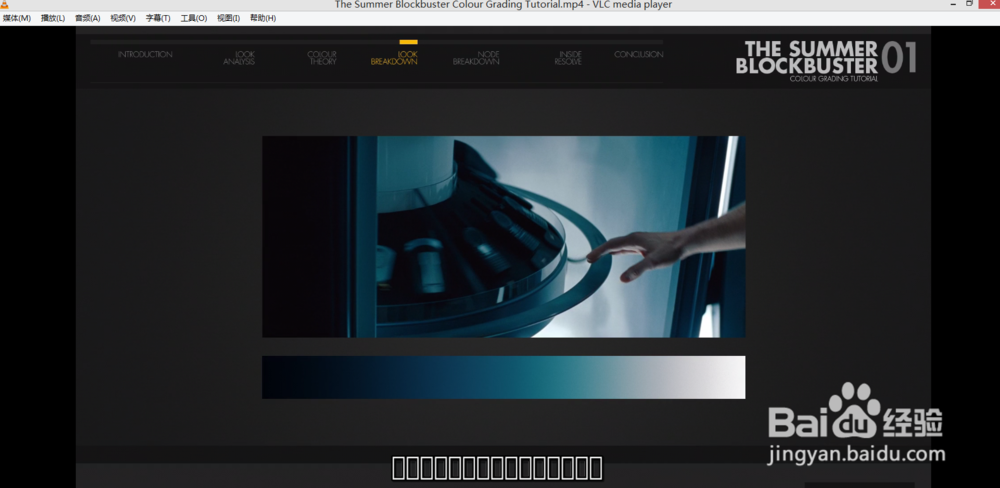The width and height of the screenshot is (1000, 488).
Task: Open the 音频(A) audio menu
Action: pyautogui.click(x=87, y=18)
